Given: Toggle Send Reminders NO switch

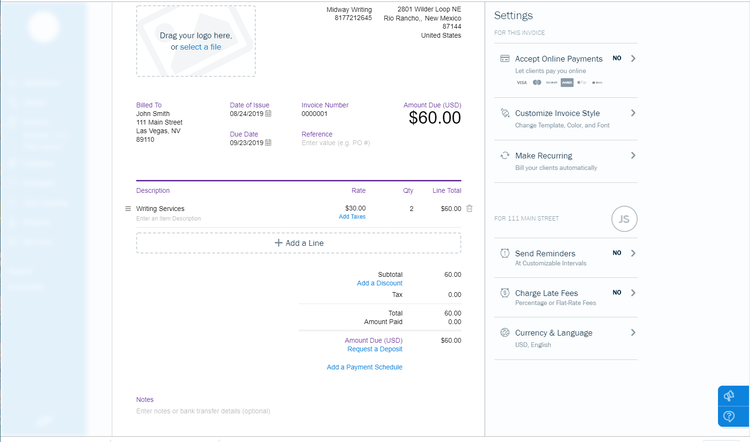Looking at the screenshot, I should tap(617, 253).
